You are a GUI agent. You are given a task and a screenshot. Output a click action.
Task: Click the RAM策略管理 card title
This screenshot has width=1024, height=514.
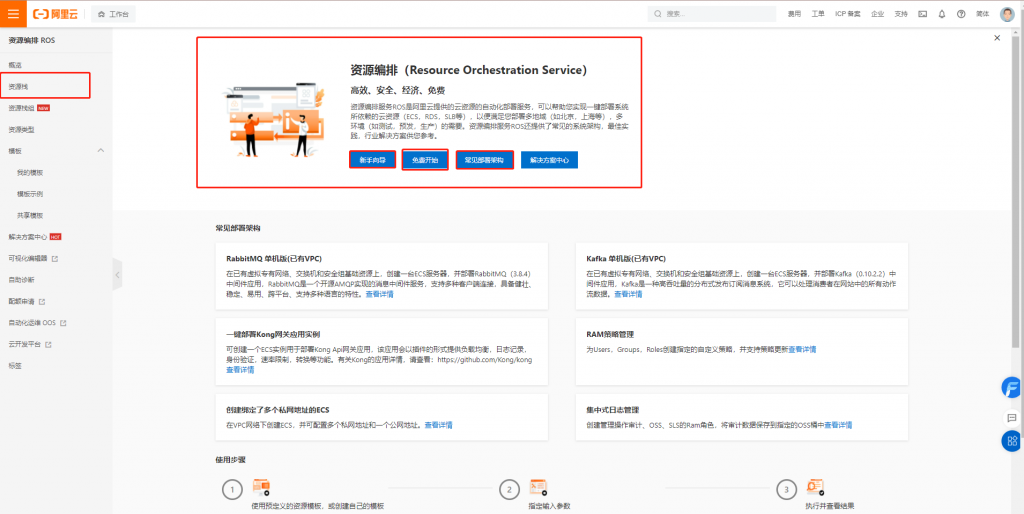click(610, 334)
